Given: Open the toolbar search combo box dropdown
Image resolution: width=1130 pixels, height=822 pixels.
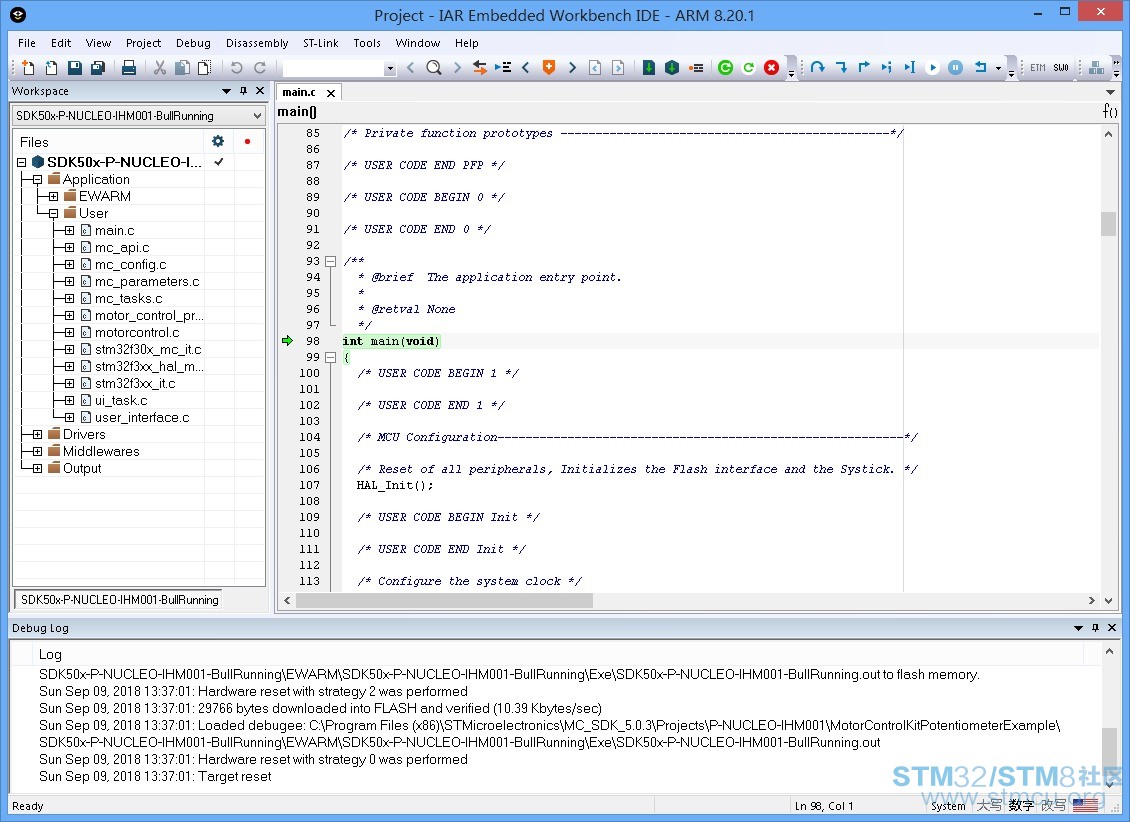Looking at the screenshot, I should pos(390,68).
